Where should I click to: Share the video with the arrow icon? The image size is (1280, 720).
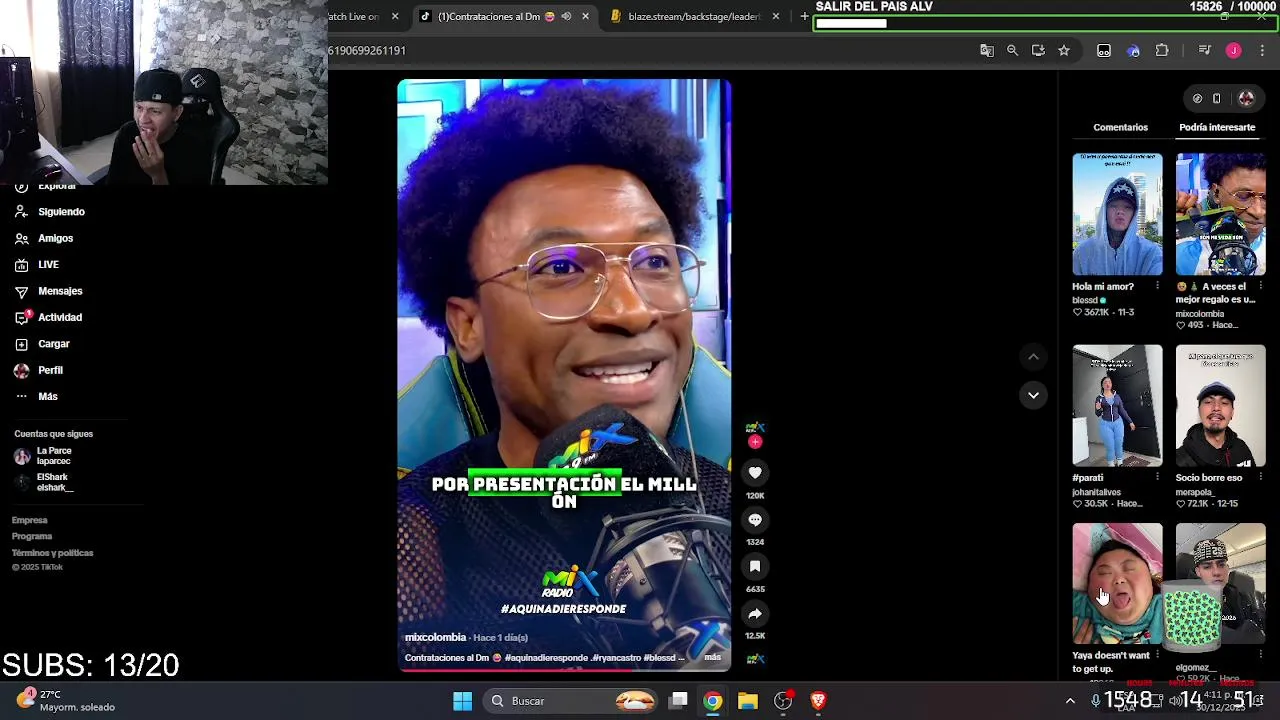point(755,614)
